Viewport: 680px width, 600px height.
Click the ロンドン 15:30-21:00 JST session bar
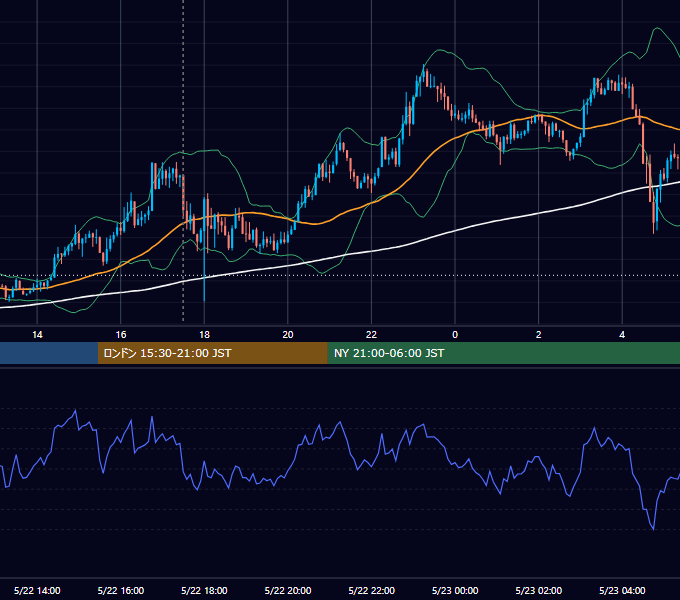click(212, 353)
